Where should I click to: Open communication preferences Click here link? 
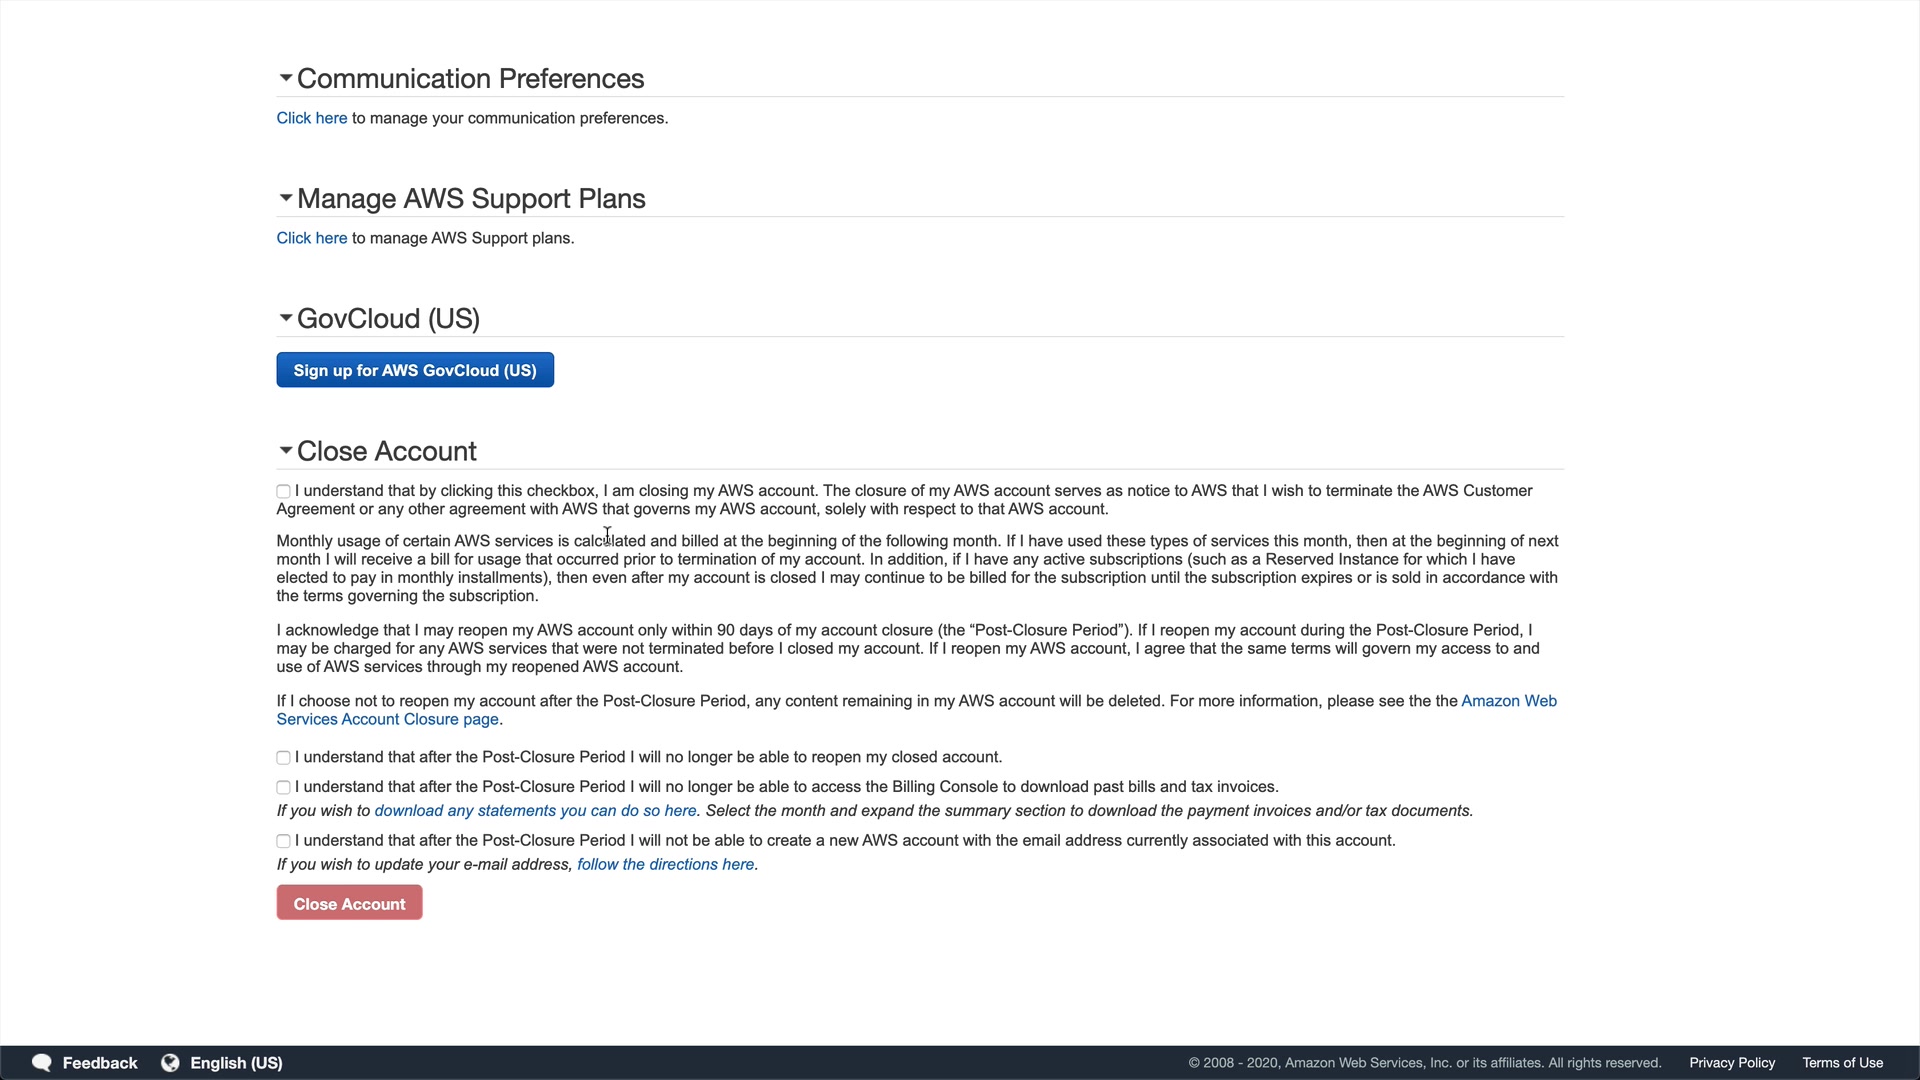pyautogui.click(x=312, y=118)
